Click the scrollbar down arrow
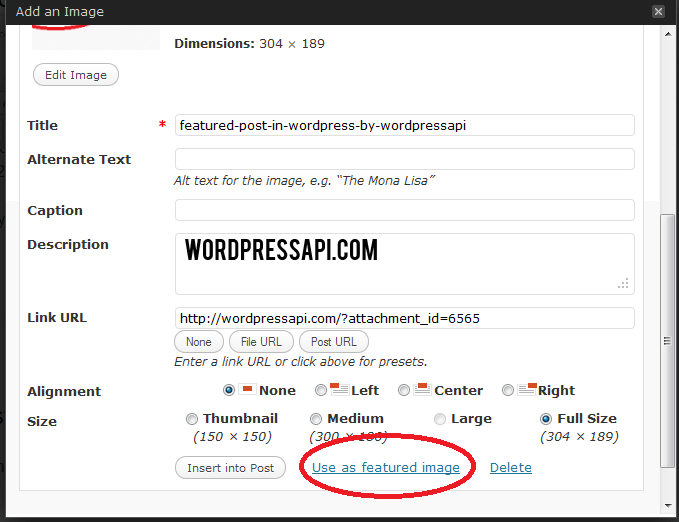Image resolution: width=679 pixels, height=522 pixels. tap(668, 505)
